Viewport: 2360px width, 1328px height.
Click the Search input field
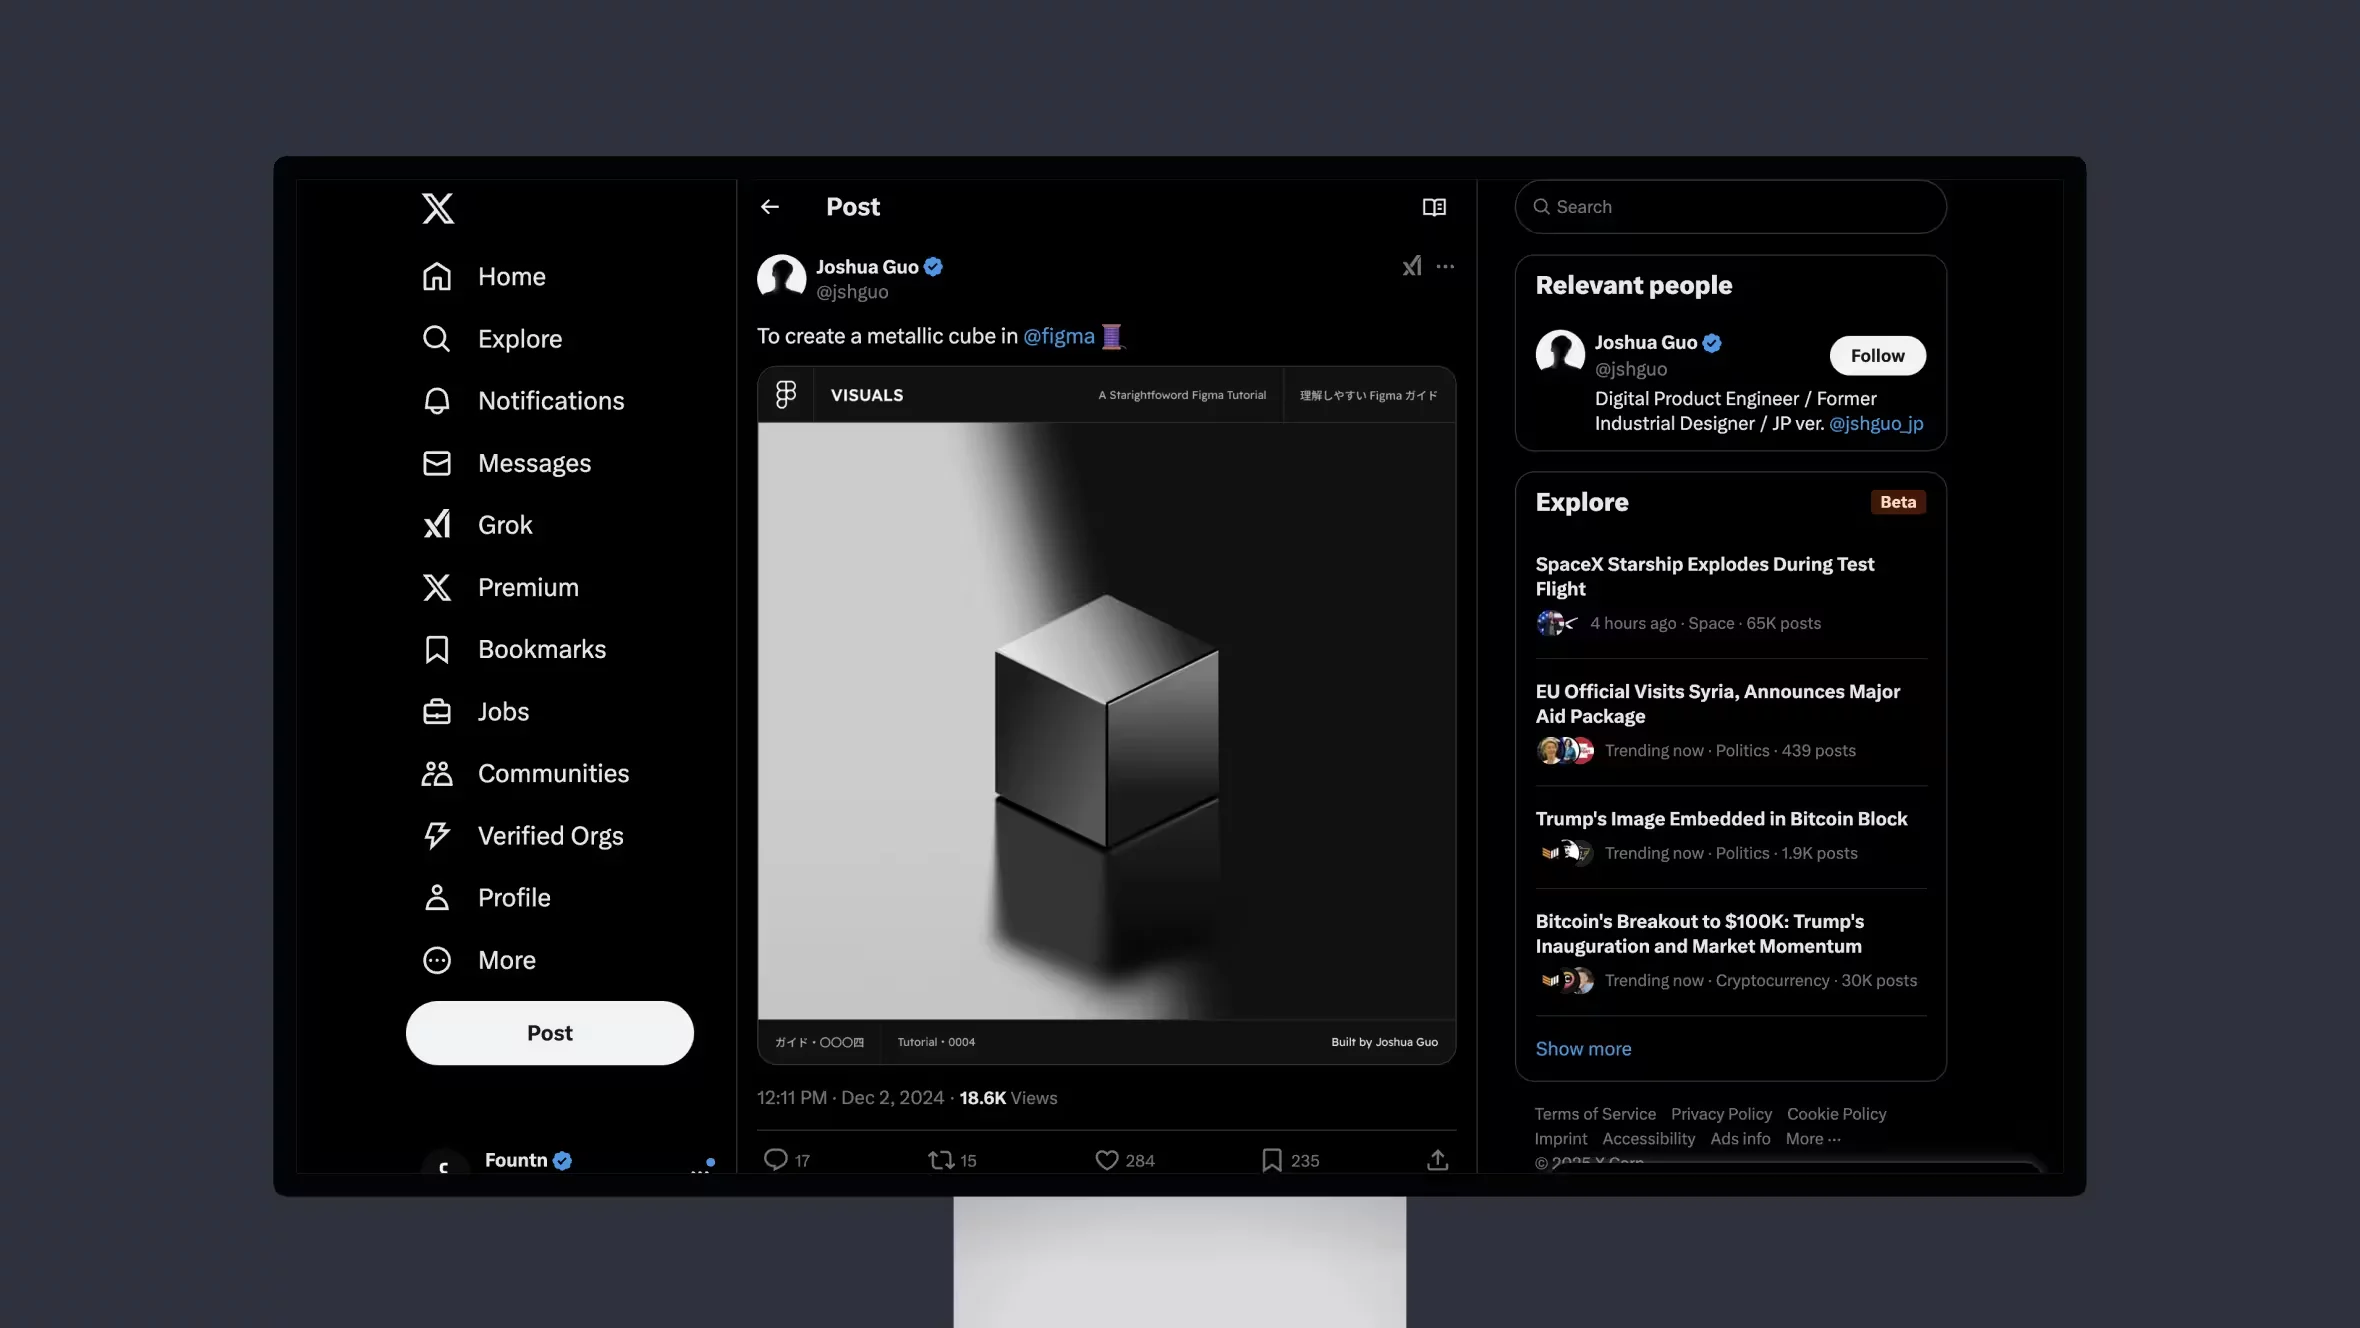(1729, 206)
